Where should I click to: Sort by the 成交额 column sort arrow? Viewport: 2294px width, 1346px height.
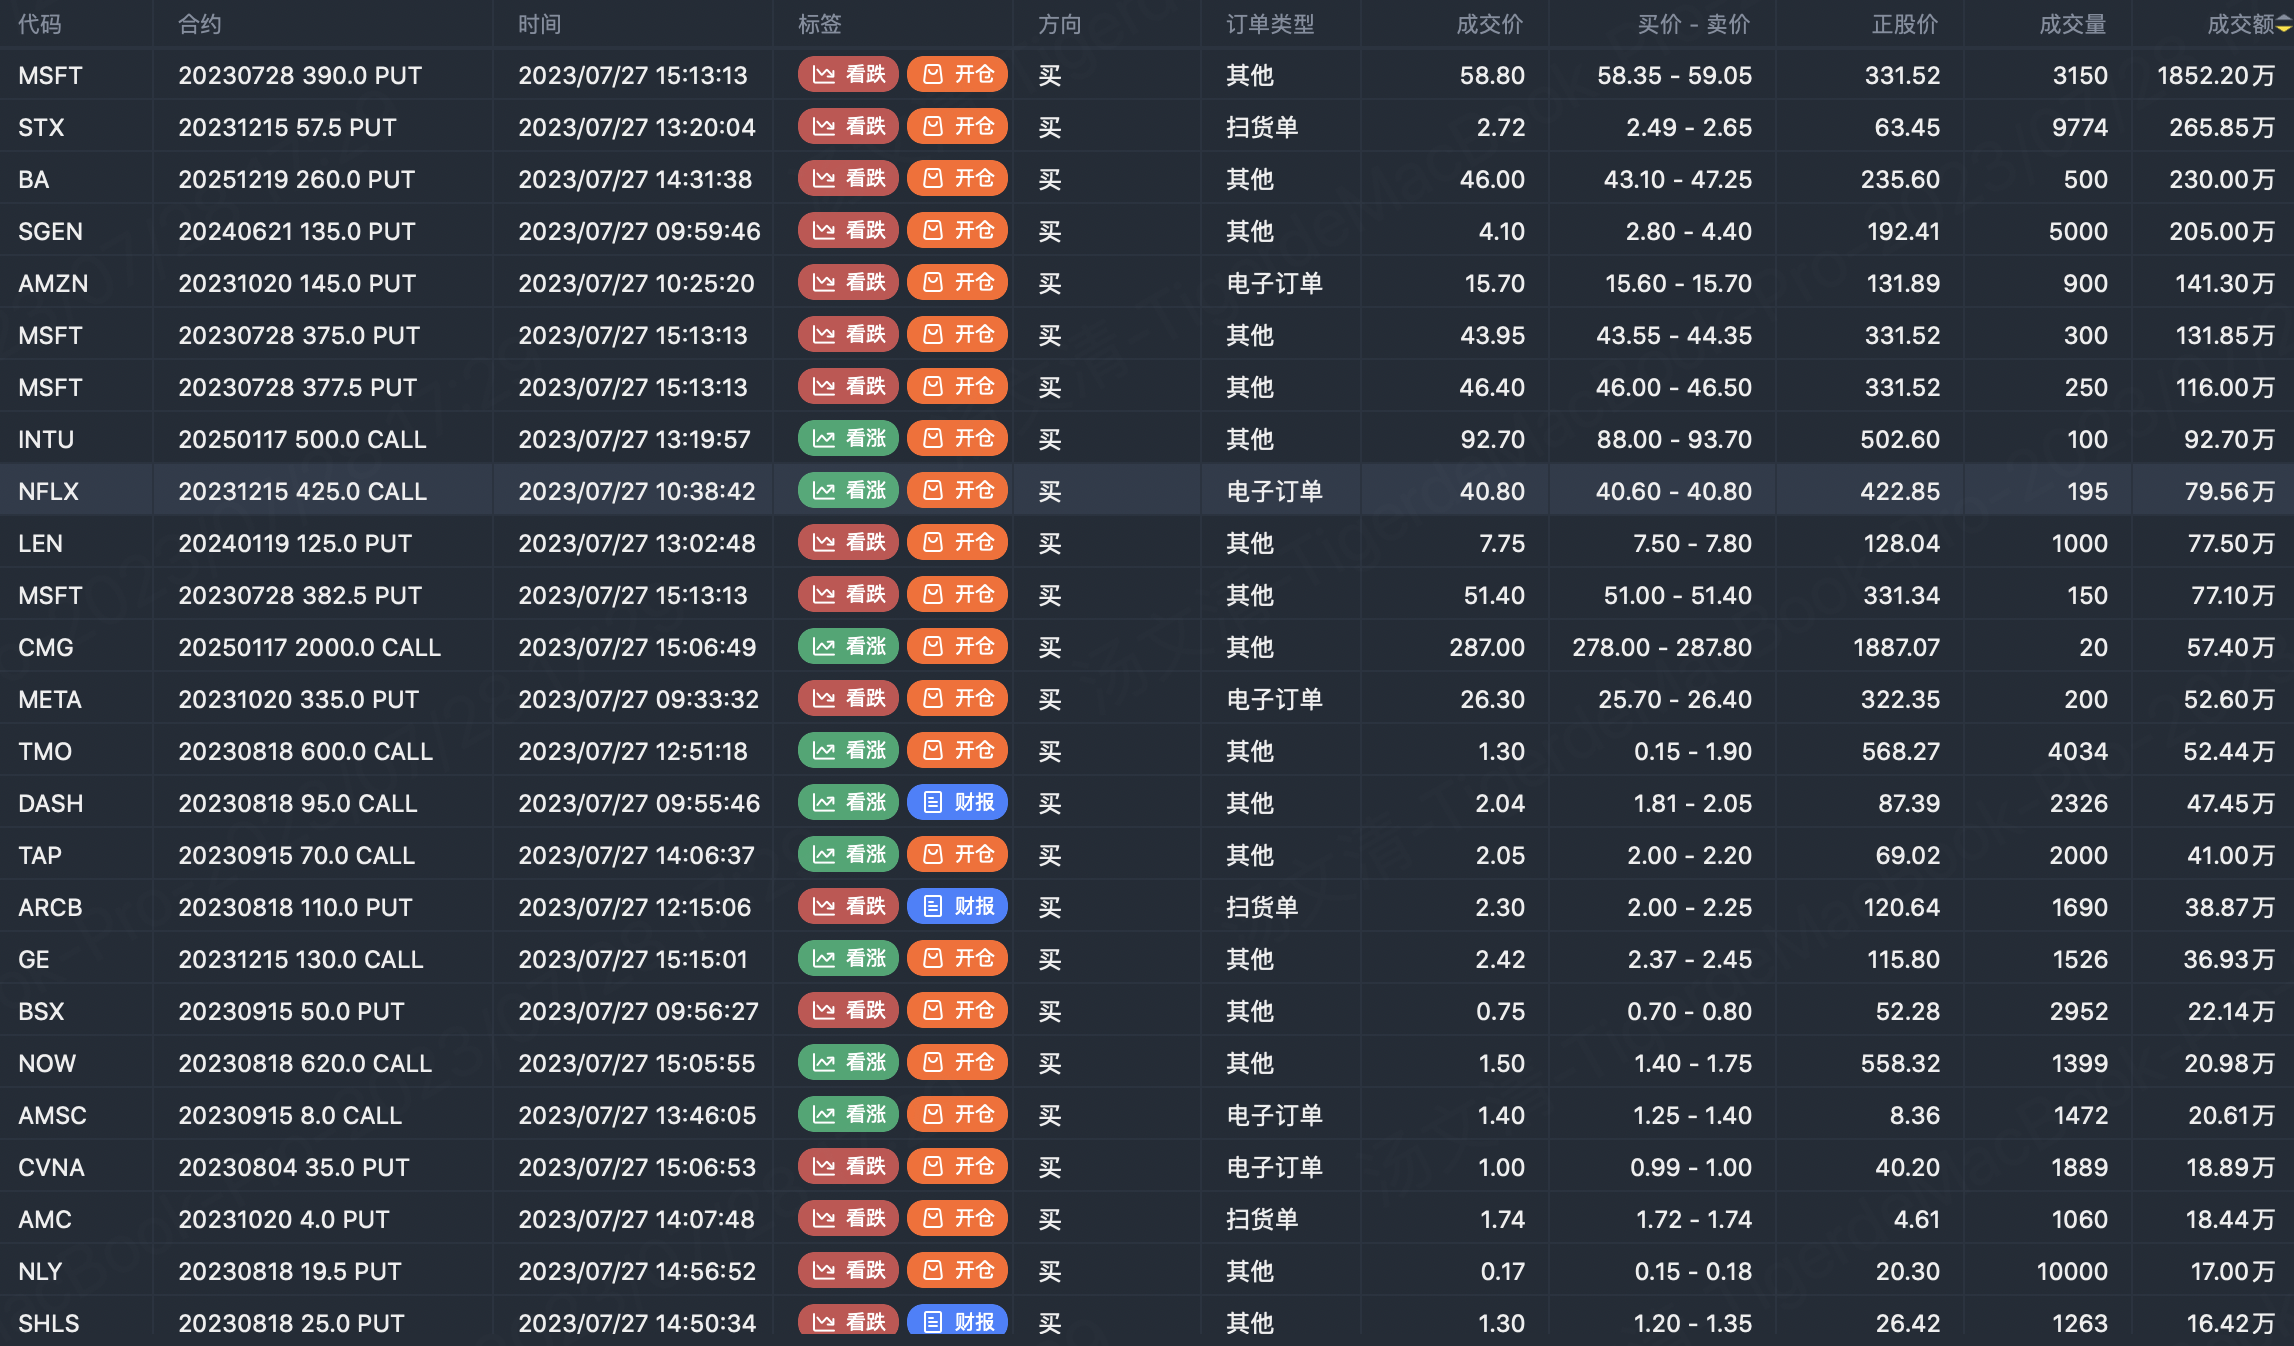pos(2284,25)
